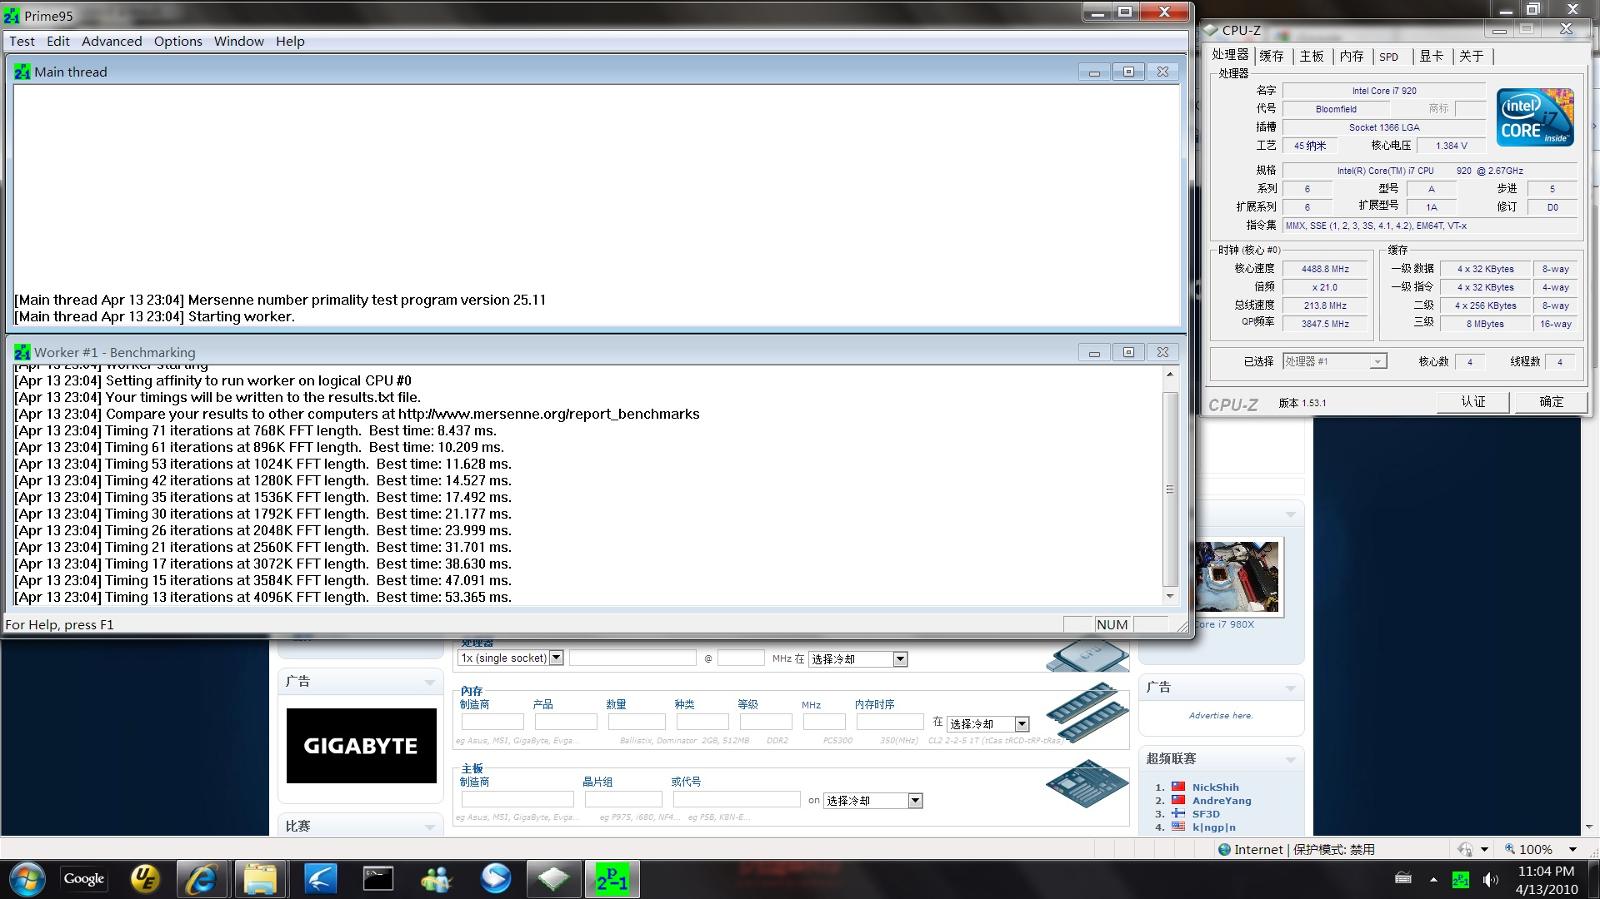1600x899 pixels.
Task: Switch to CPU-Z SPD tab
Action: [1389, 56]
